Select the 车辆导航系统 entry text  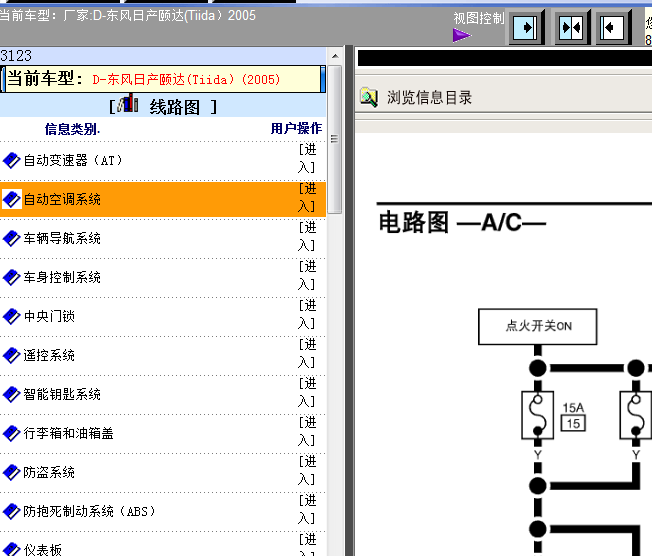coord(62,239)
